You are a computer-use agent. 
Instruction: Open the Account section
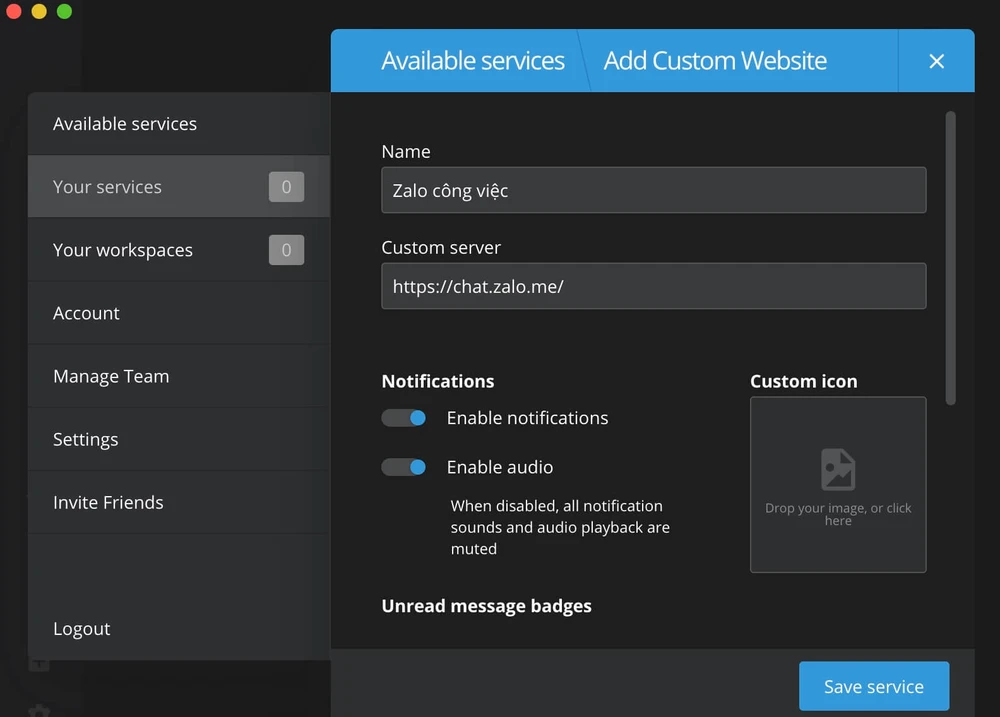86,313
